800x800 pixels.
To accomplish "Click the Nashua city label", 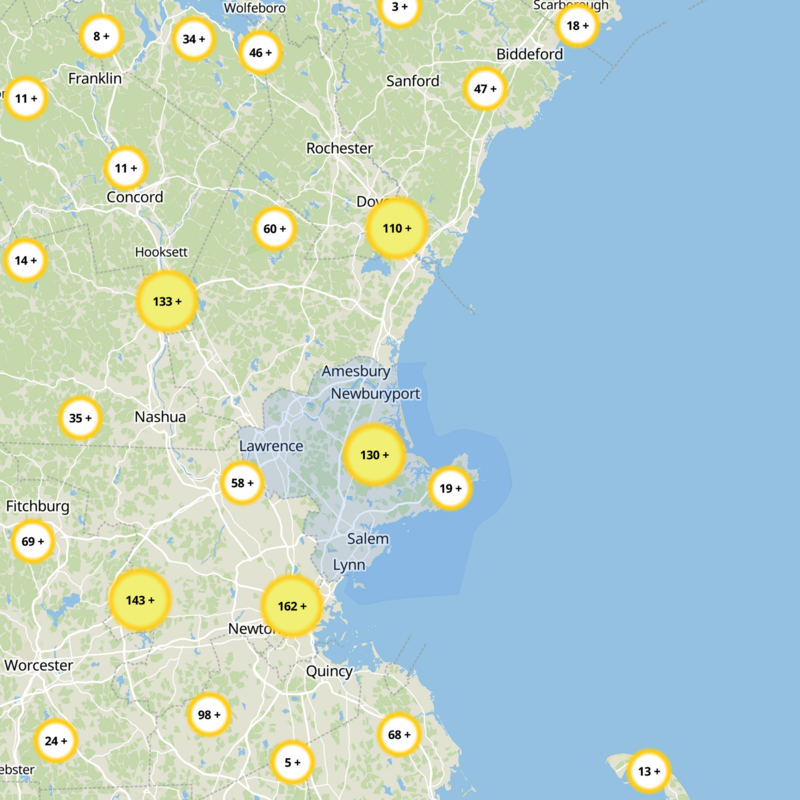I will [x=160, y=417].
